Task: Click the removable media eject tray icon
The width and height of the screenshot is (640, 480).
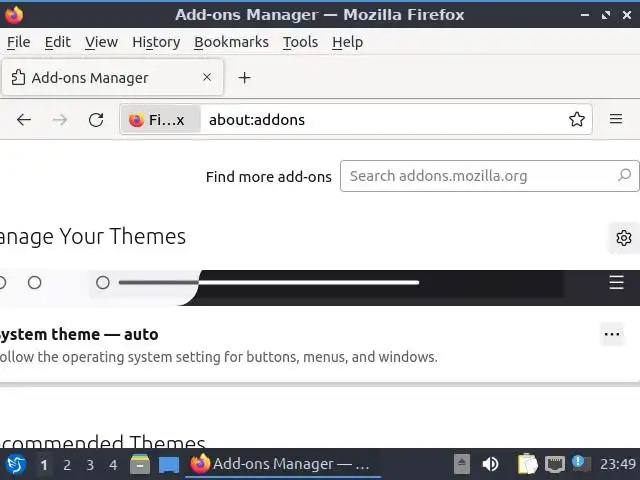Action: (462, 464)
